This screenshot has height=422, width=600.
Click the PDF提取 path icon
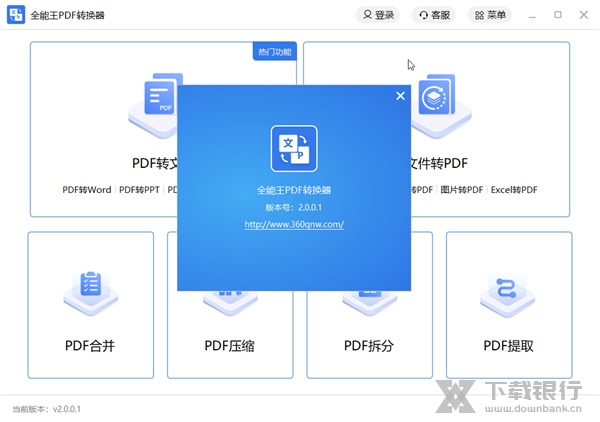click(506, 288)
